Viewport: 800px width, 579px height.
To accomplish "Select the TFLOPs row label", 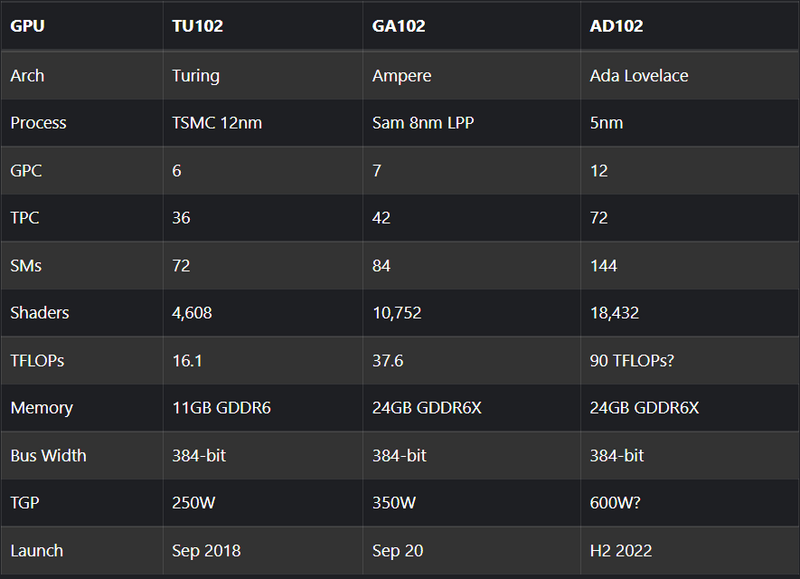I will [37, 361].
